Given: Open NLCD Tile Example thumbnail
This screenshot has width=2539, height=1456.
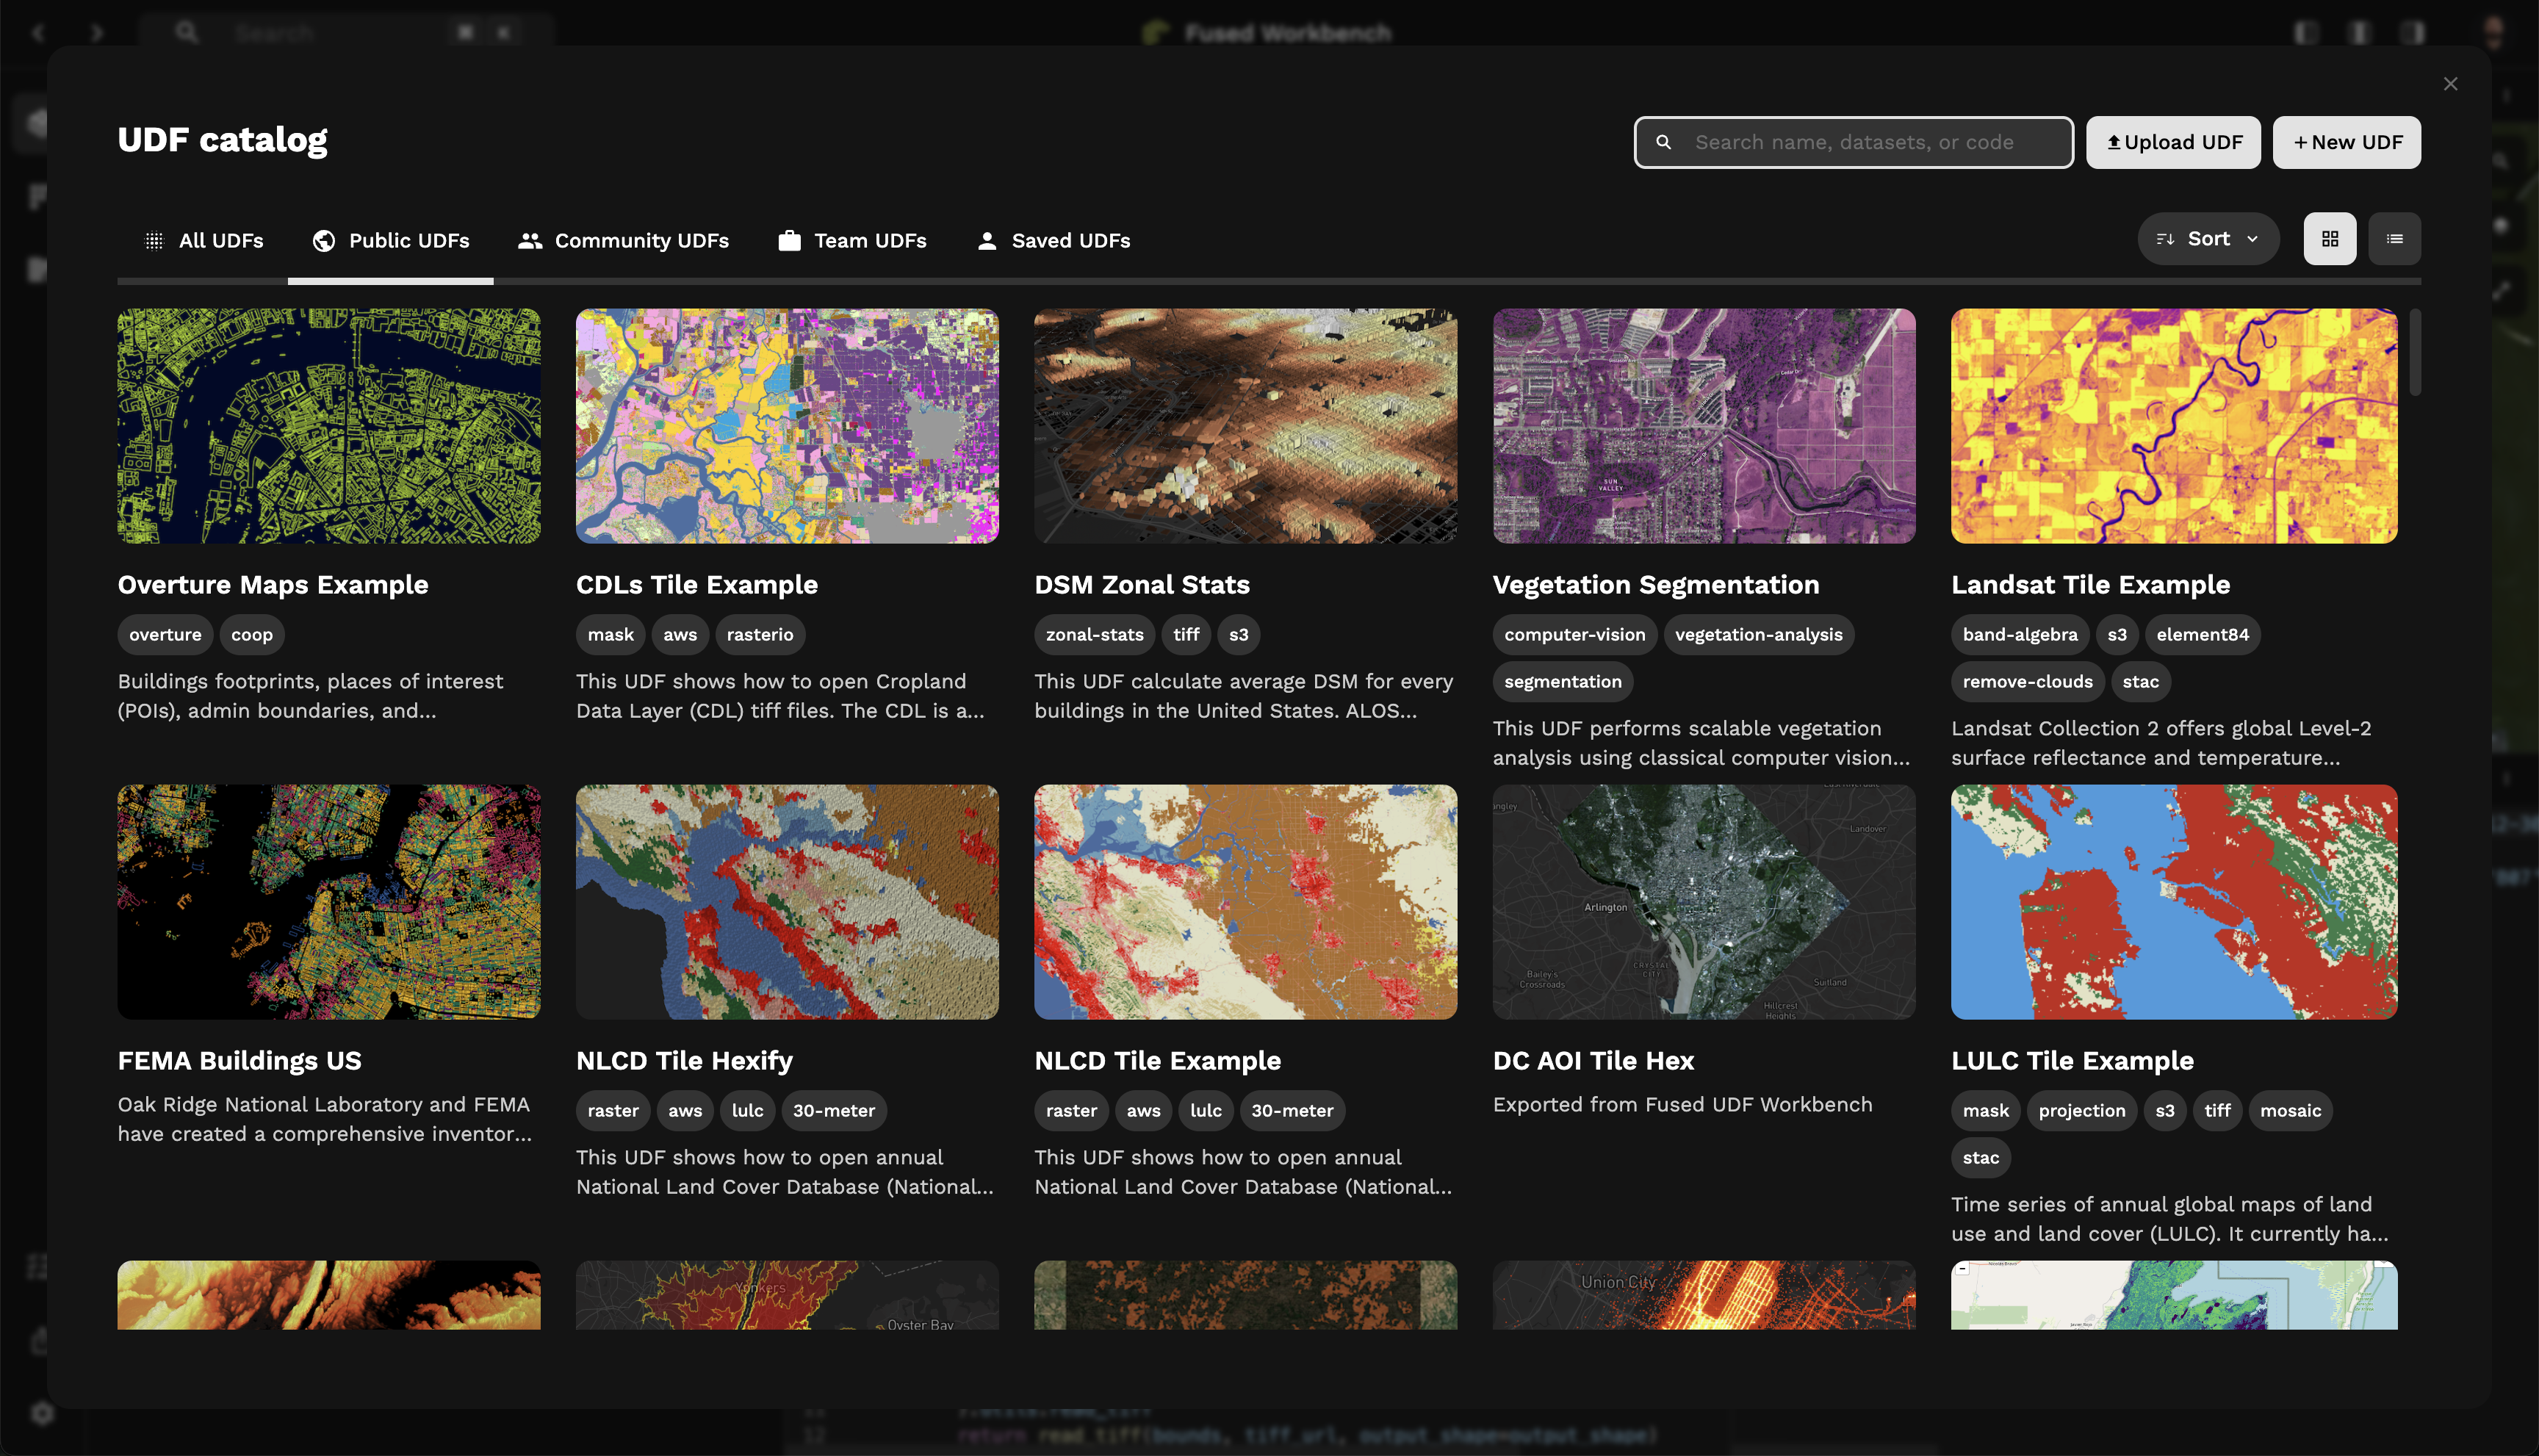Looking at the screenshot, I should coord(1245,902).
